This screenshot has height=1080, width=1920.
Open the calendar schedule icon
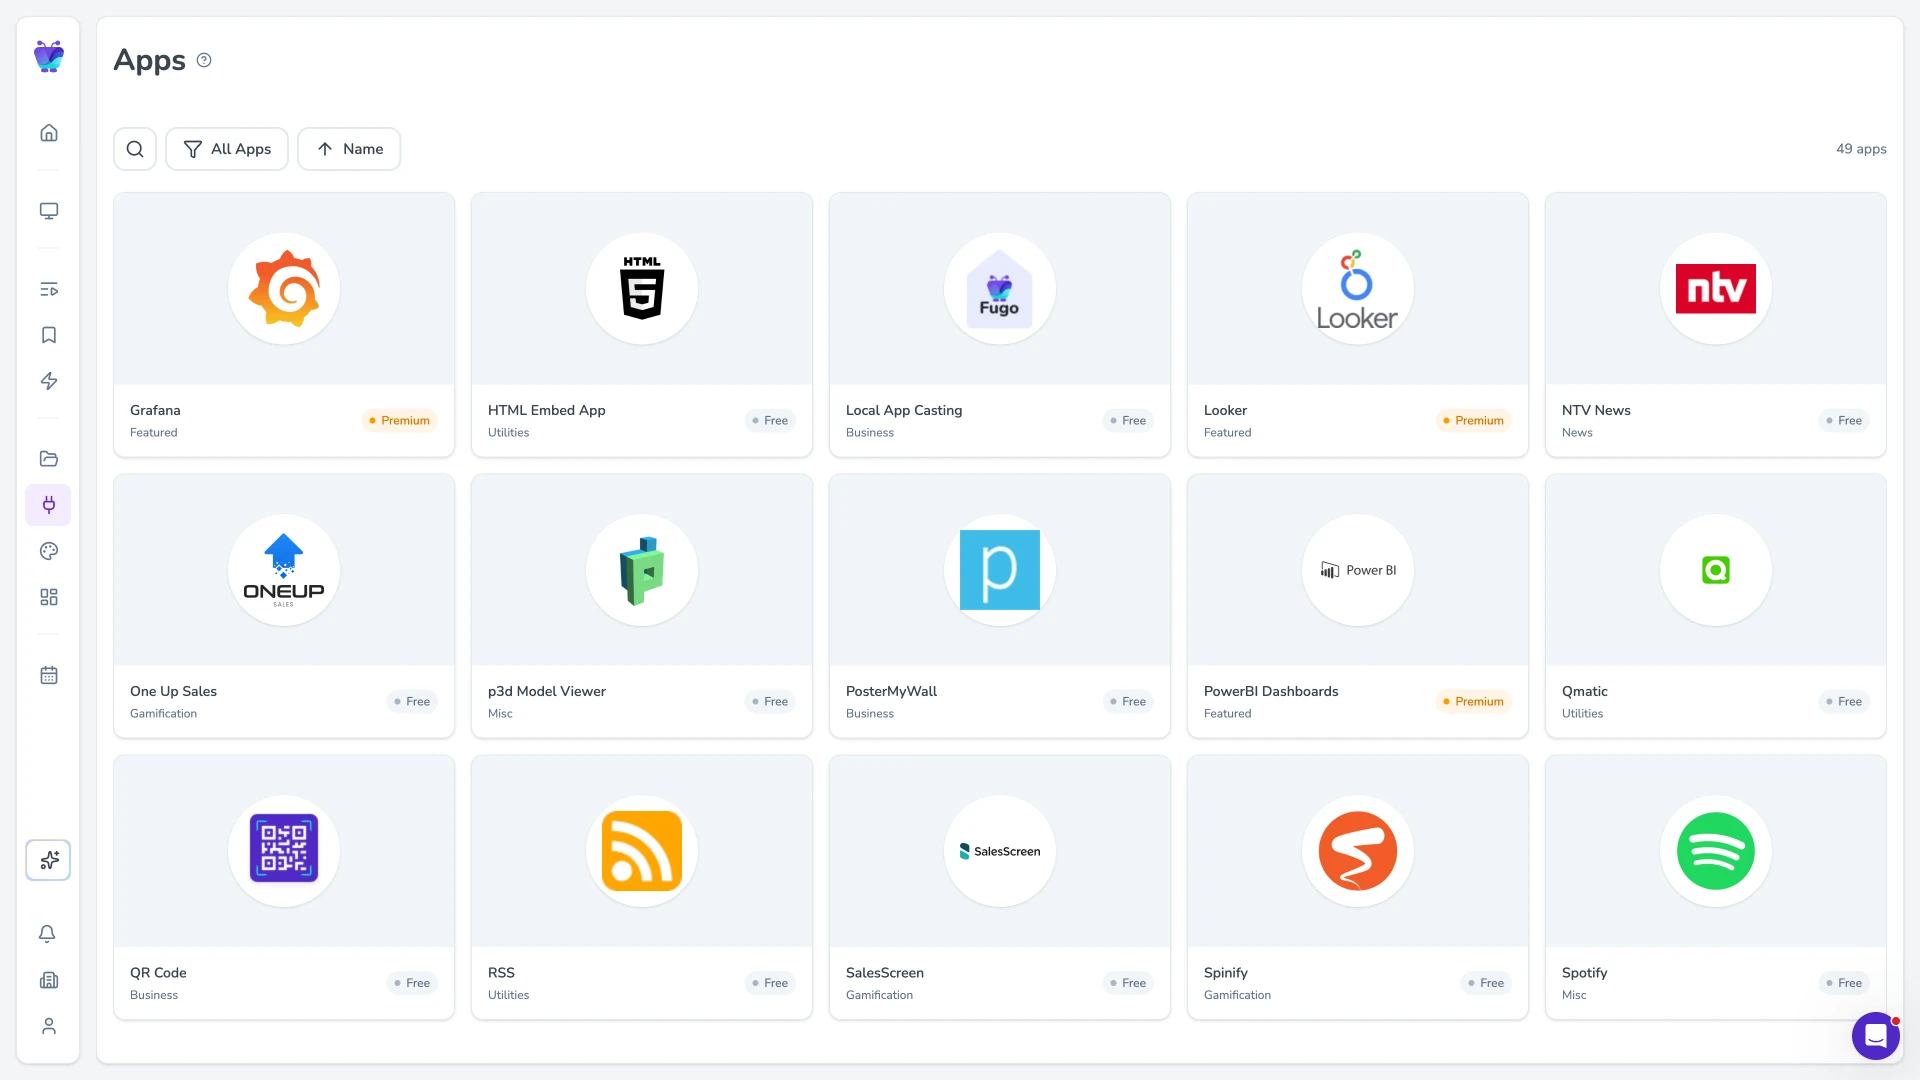(x=48, y=675)
